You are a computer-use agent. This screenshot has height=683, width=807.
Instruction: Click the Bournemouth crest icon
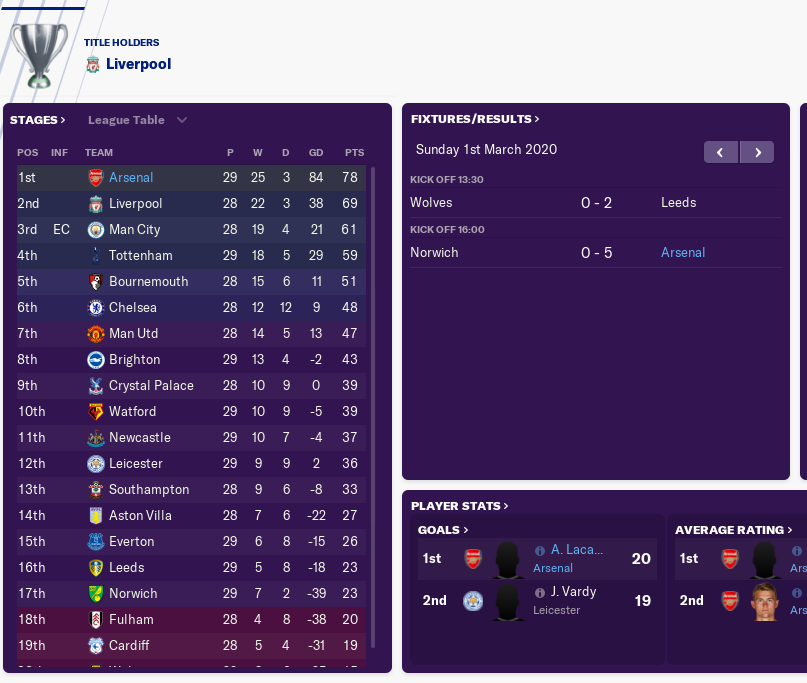pyautogui.click(x=96, y=282)
